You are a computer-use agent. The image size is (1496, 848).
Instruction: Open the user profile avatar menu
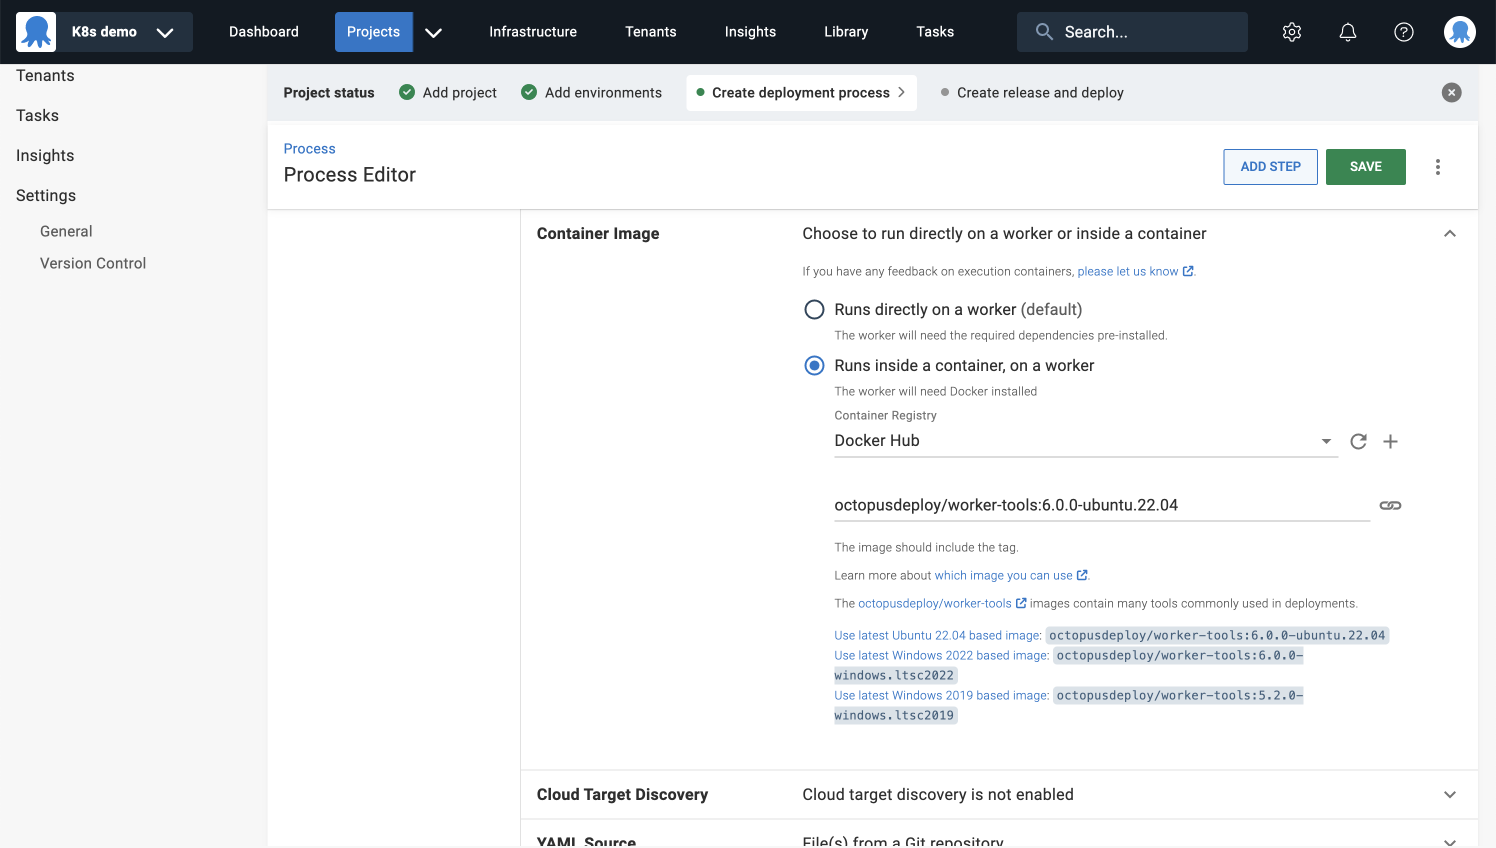coord(1460,32)
